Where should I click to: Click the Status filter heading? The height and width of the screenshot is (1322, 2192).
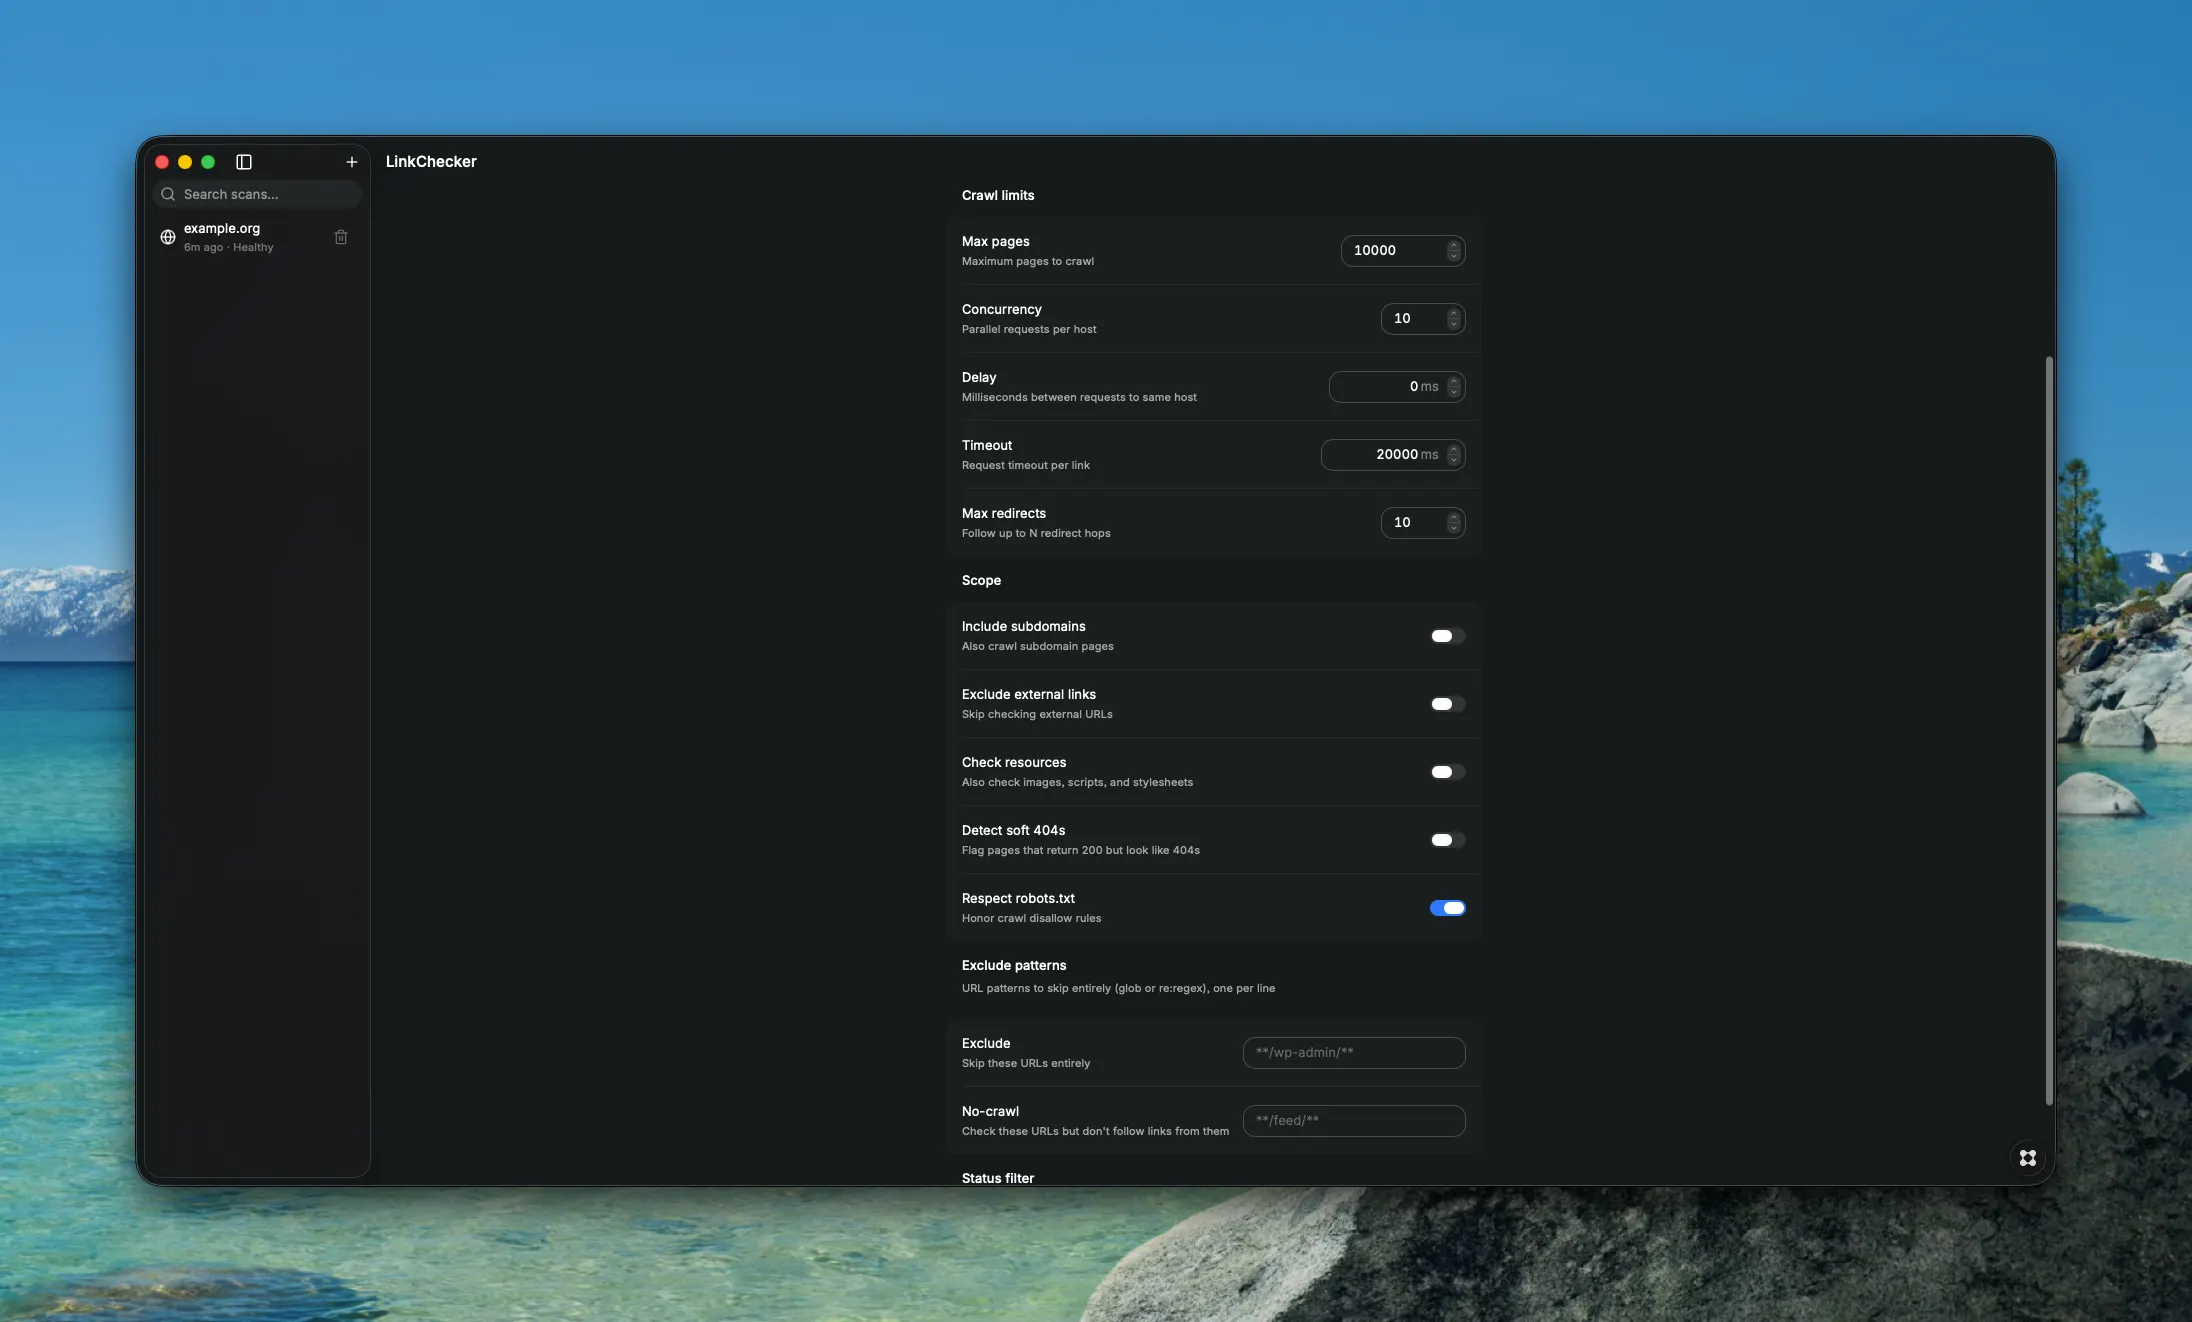(998, 1177)
